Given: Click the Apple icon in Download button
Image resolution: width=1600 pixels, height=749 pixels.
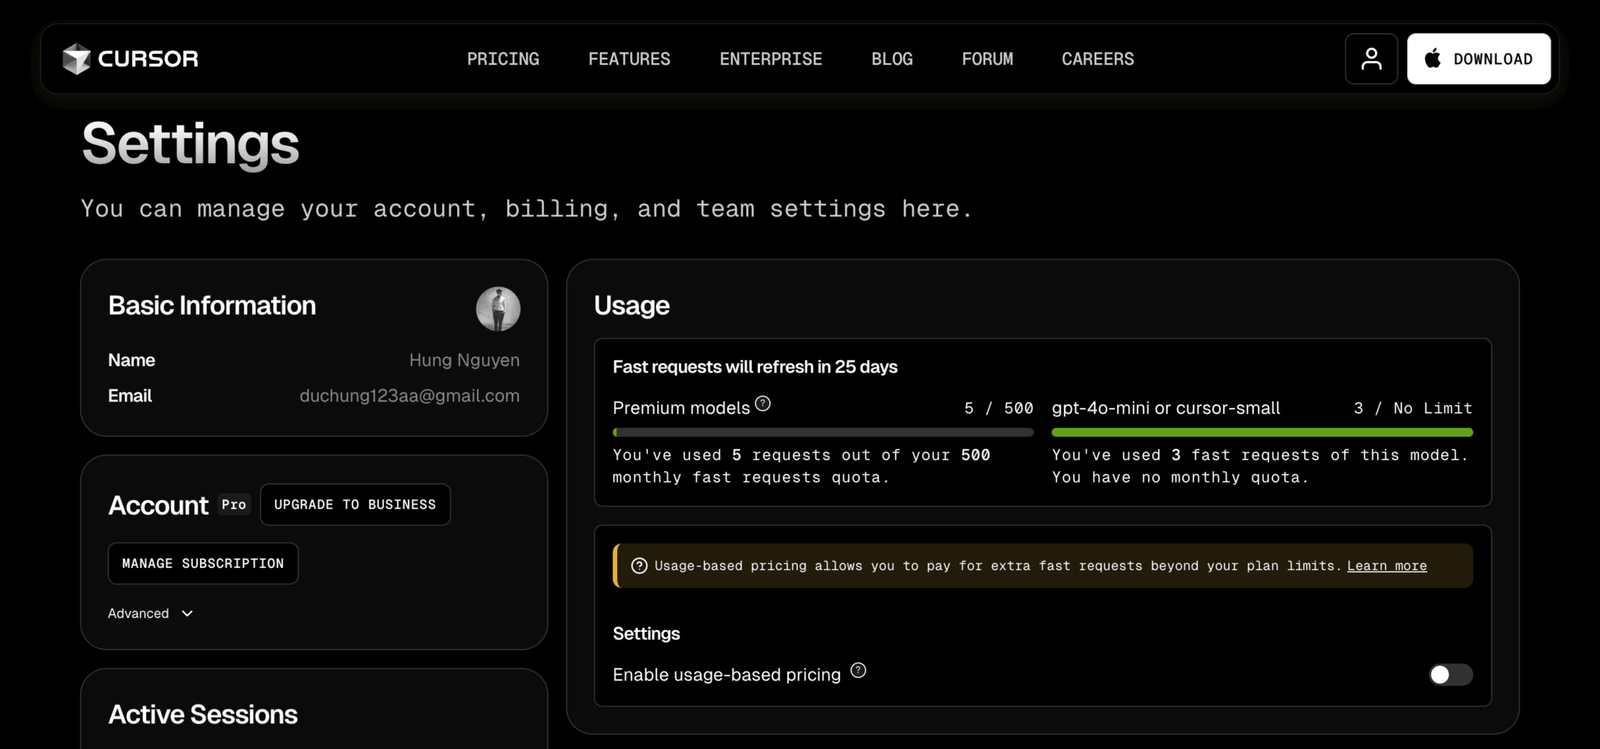Looking at the screenshot, I should tap(1433, 59).
